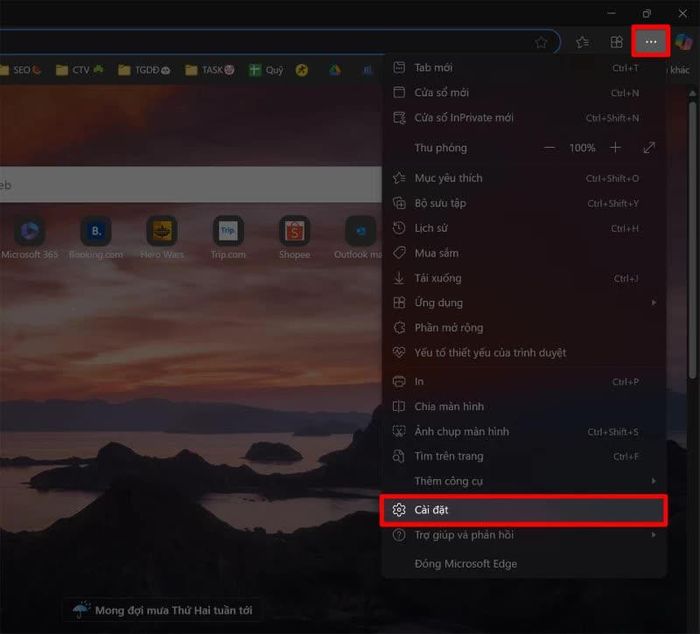Increase zoom with the plus button
The image size is (700, 634).
(x=615, y=148)
